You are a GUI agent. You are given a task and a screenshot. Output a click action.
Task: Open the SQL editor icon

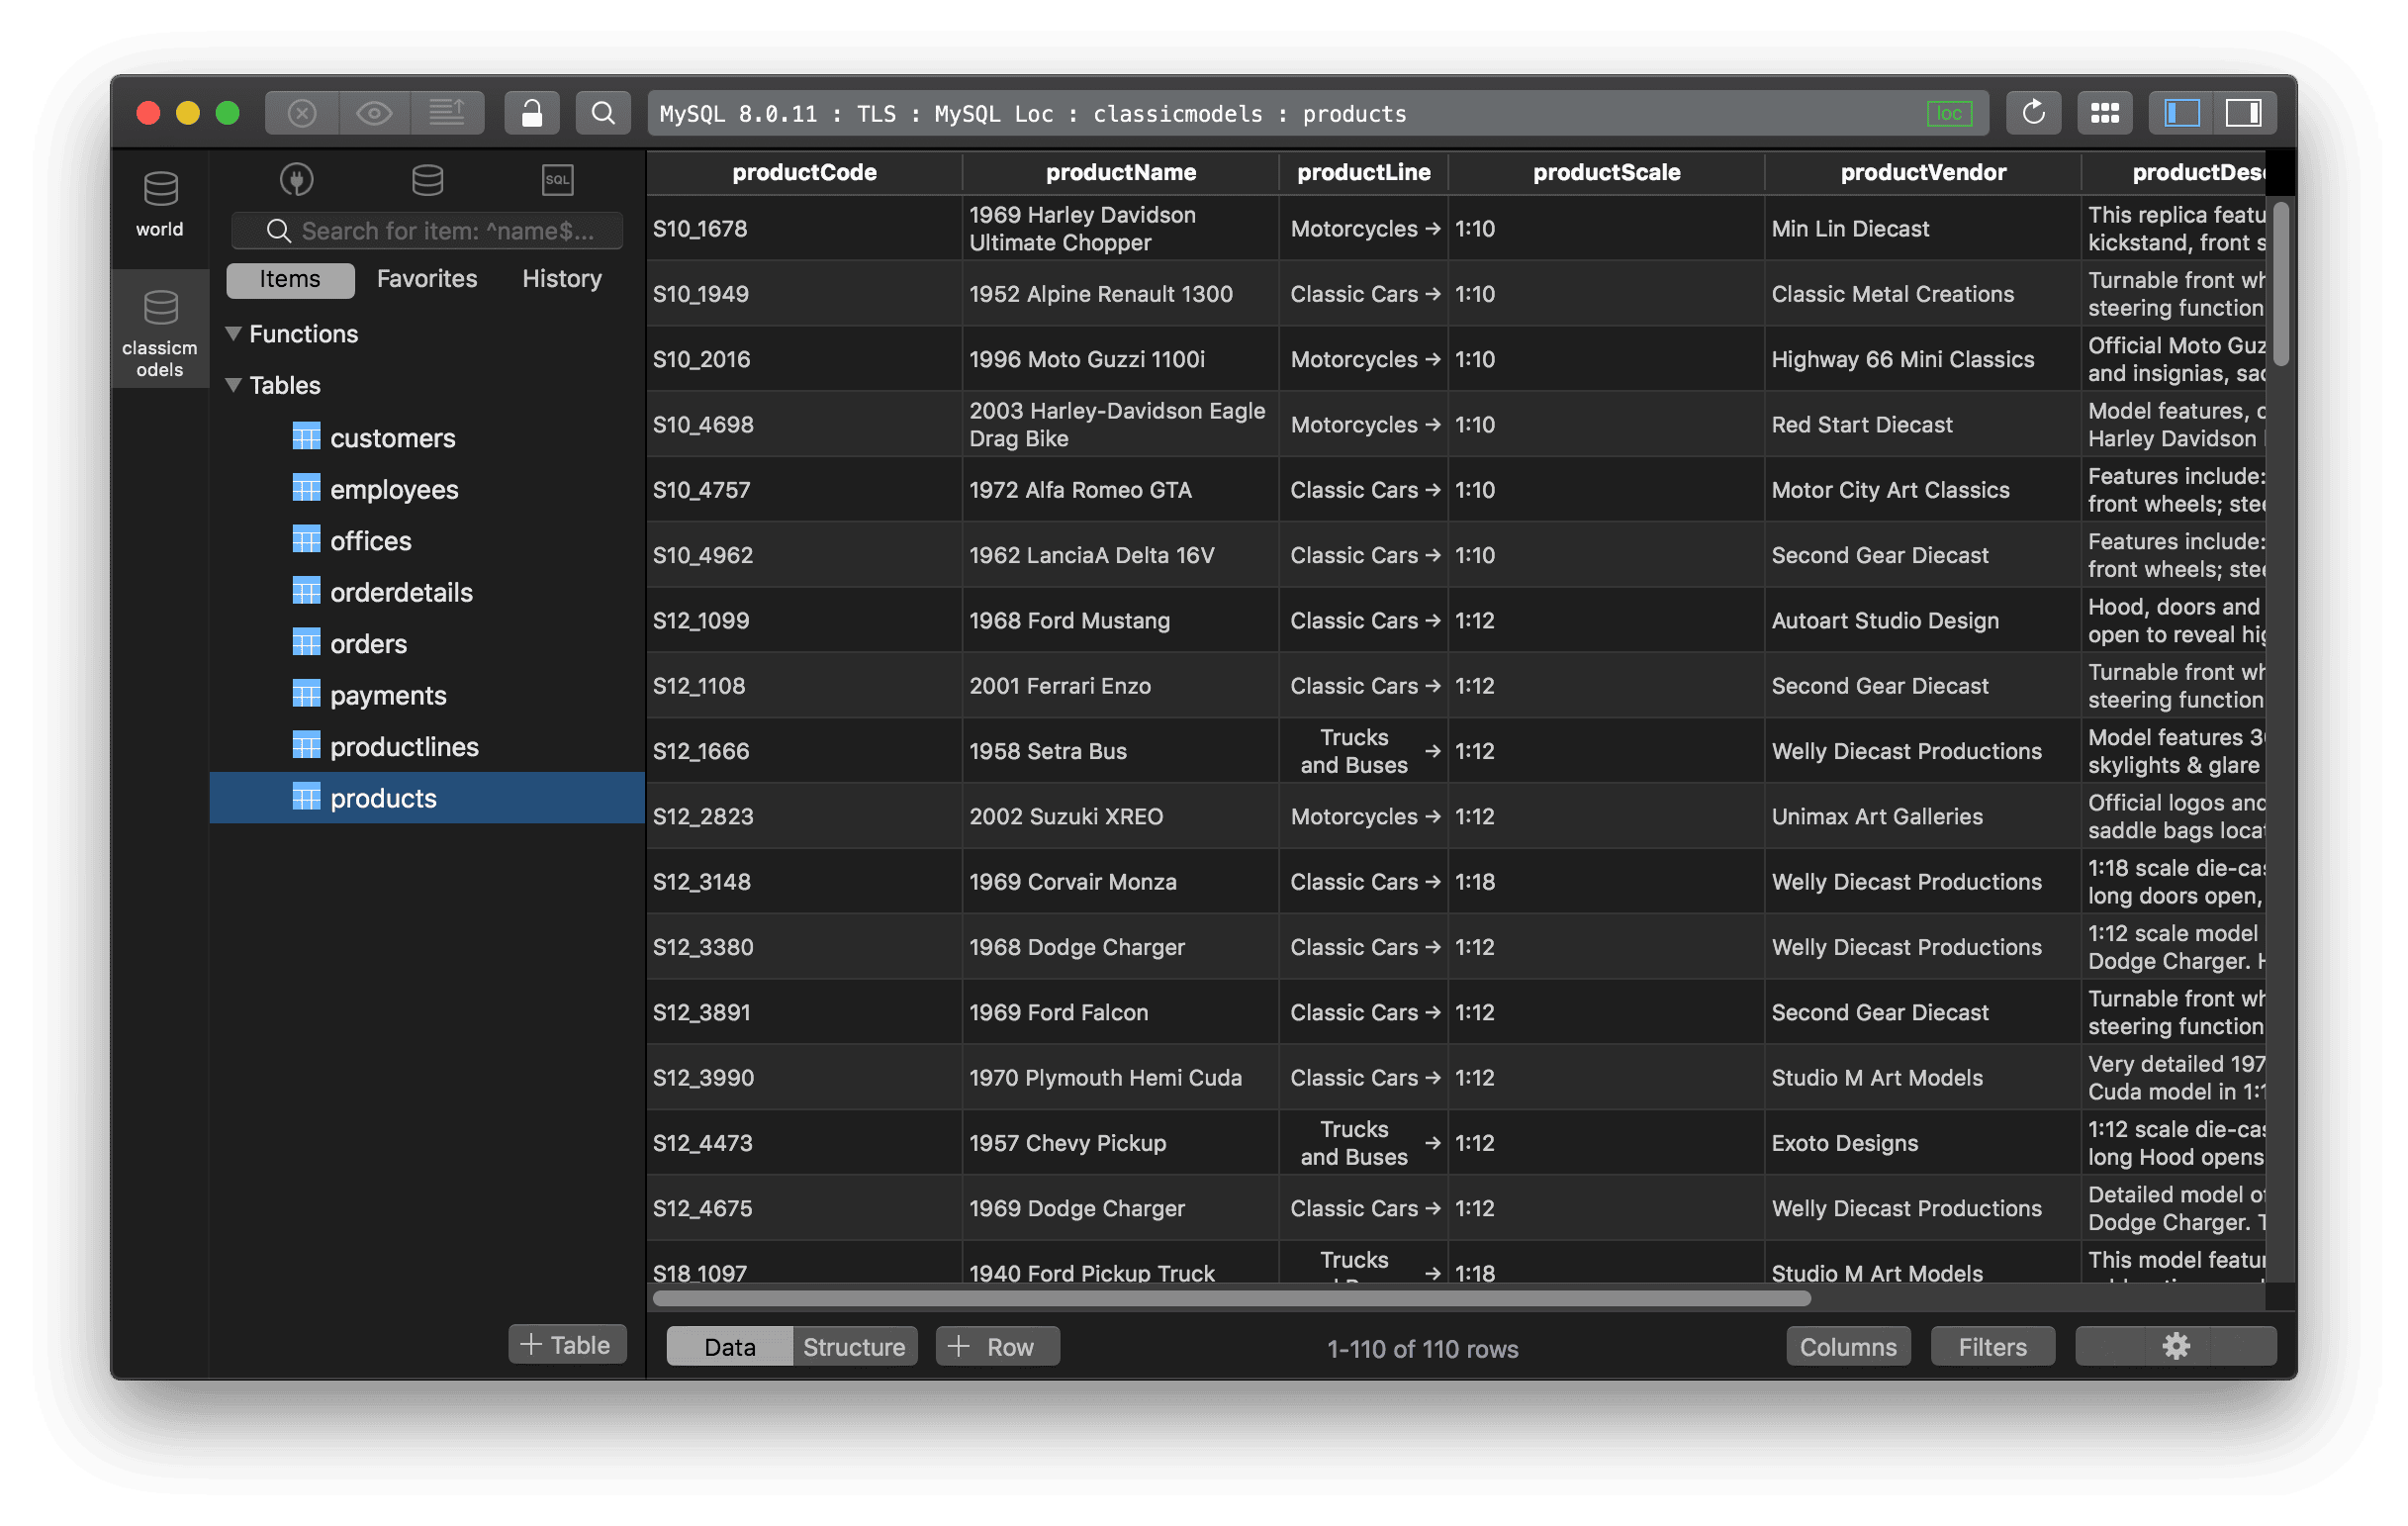tap(557, 180)
